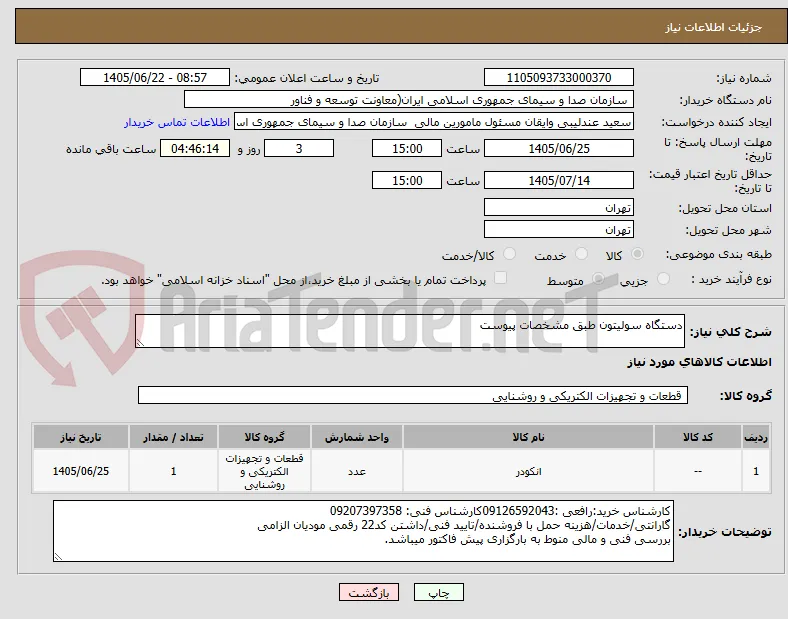This screenshot has height=619, width=788.
Task: Click the request creator name field
Action: [434, 122]
